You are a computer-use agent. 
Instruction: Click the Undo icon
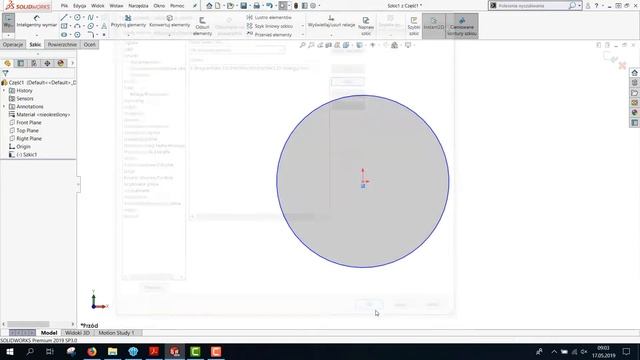point(269,6)
